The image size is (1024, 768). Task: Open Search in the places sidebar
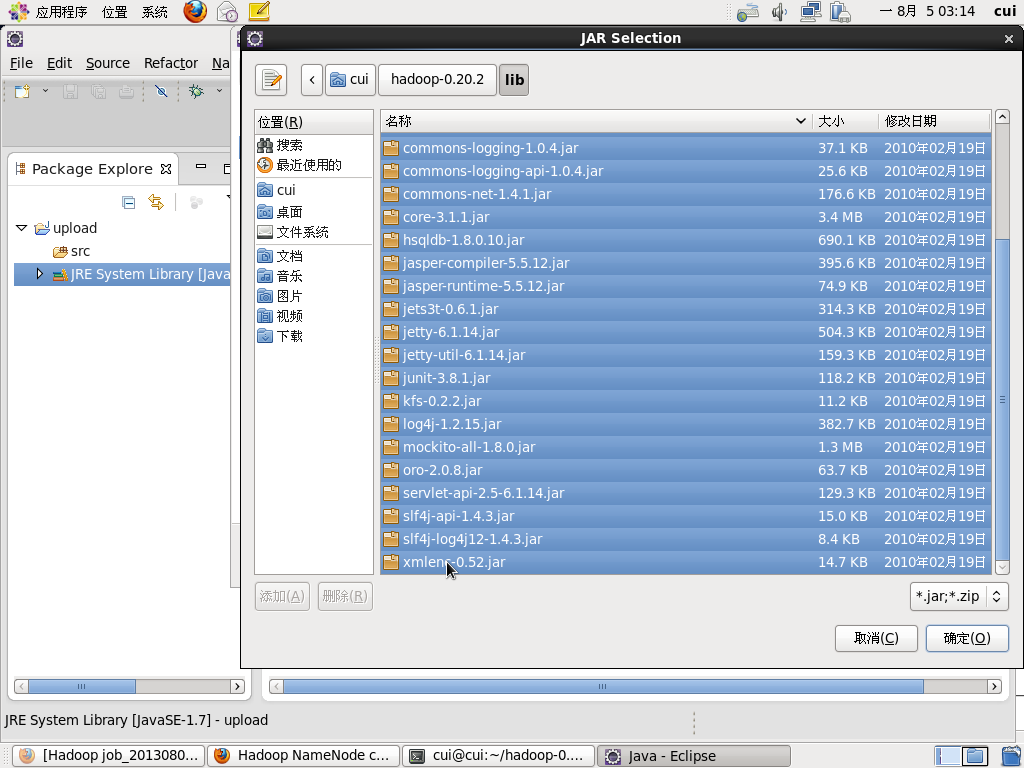click(313, 145)
